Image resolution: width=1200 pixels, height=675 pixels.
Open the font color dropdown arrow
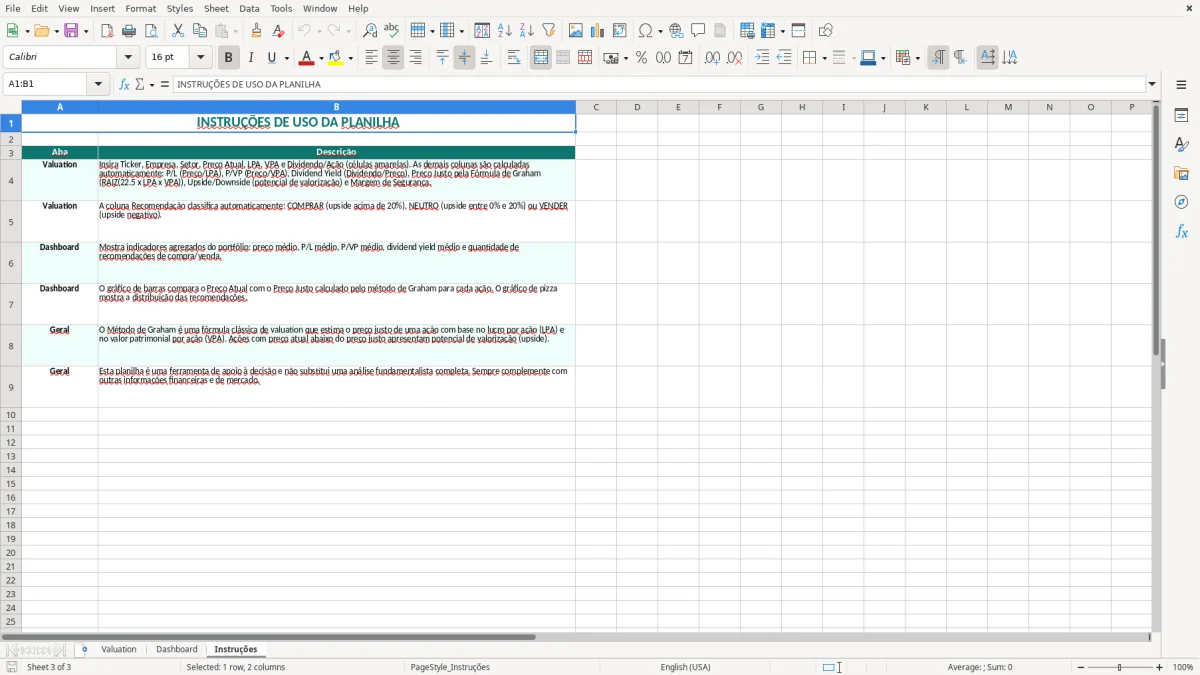(321, 58)
